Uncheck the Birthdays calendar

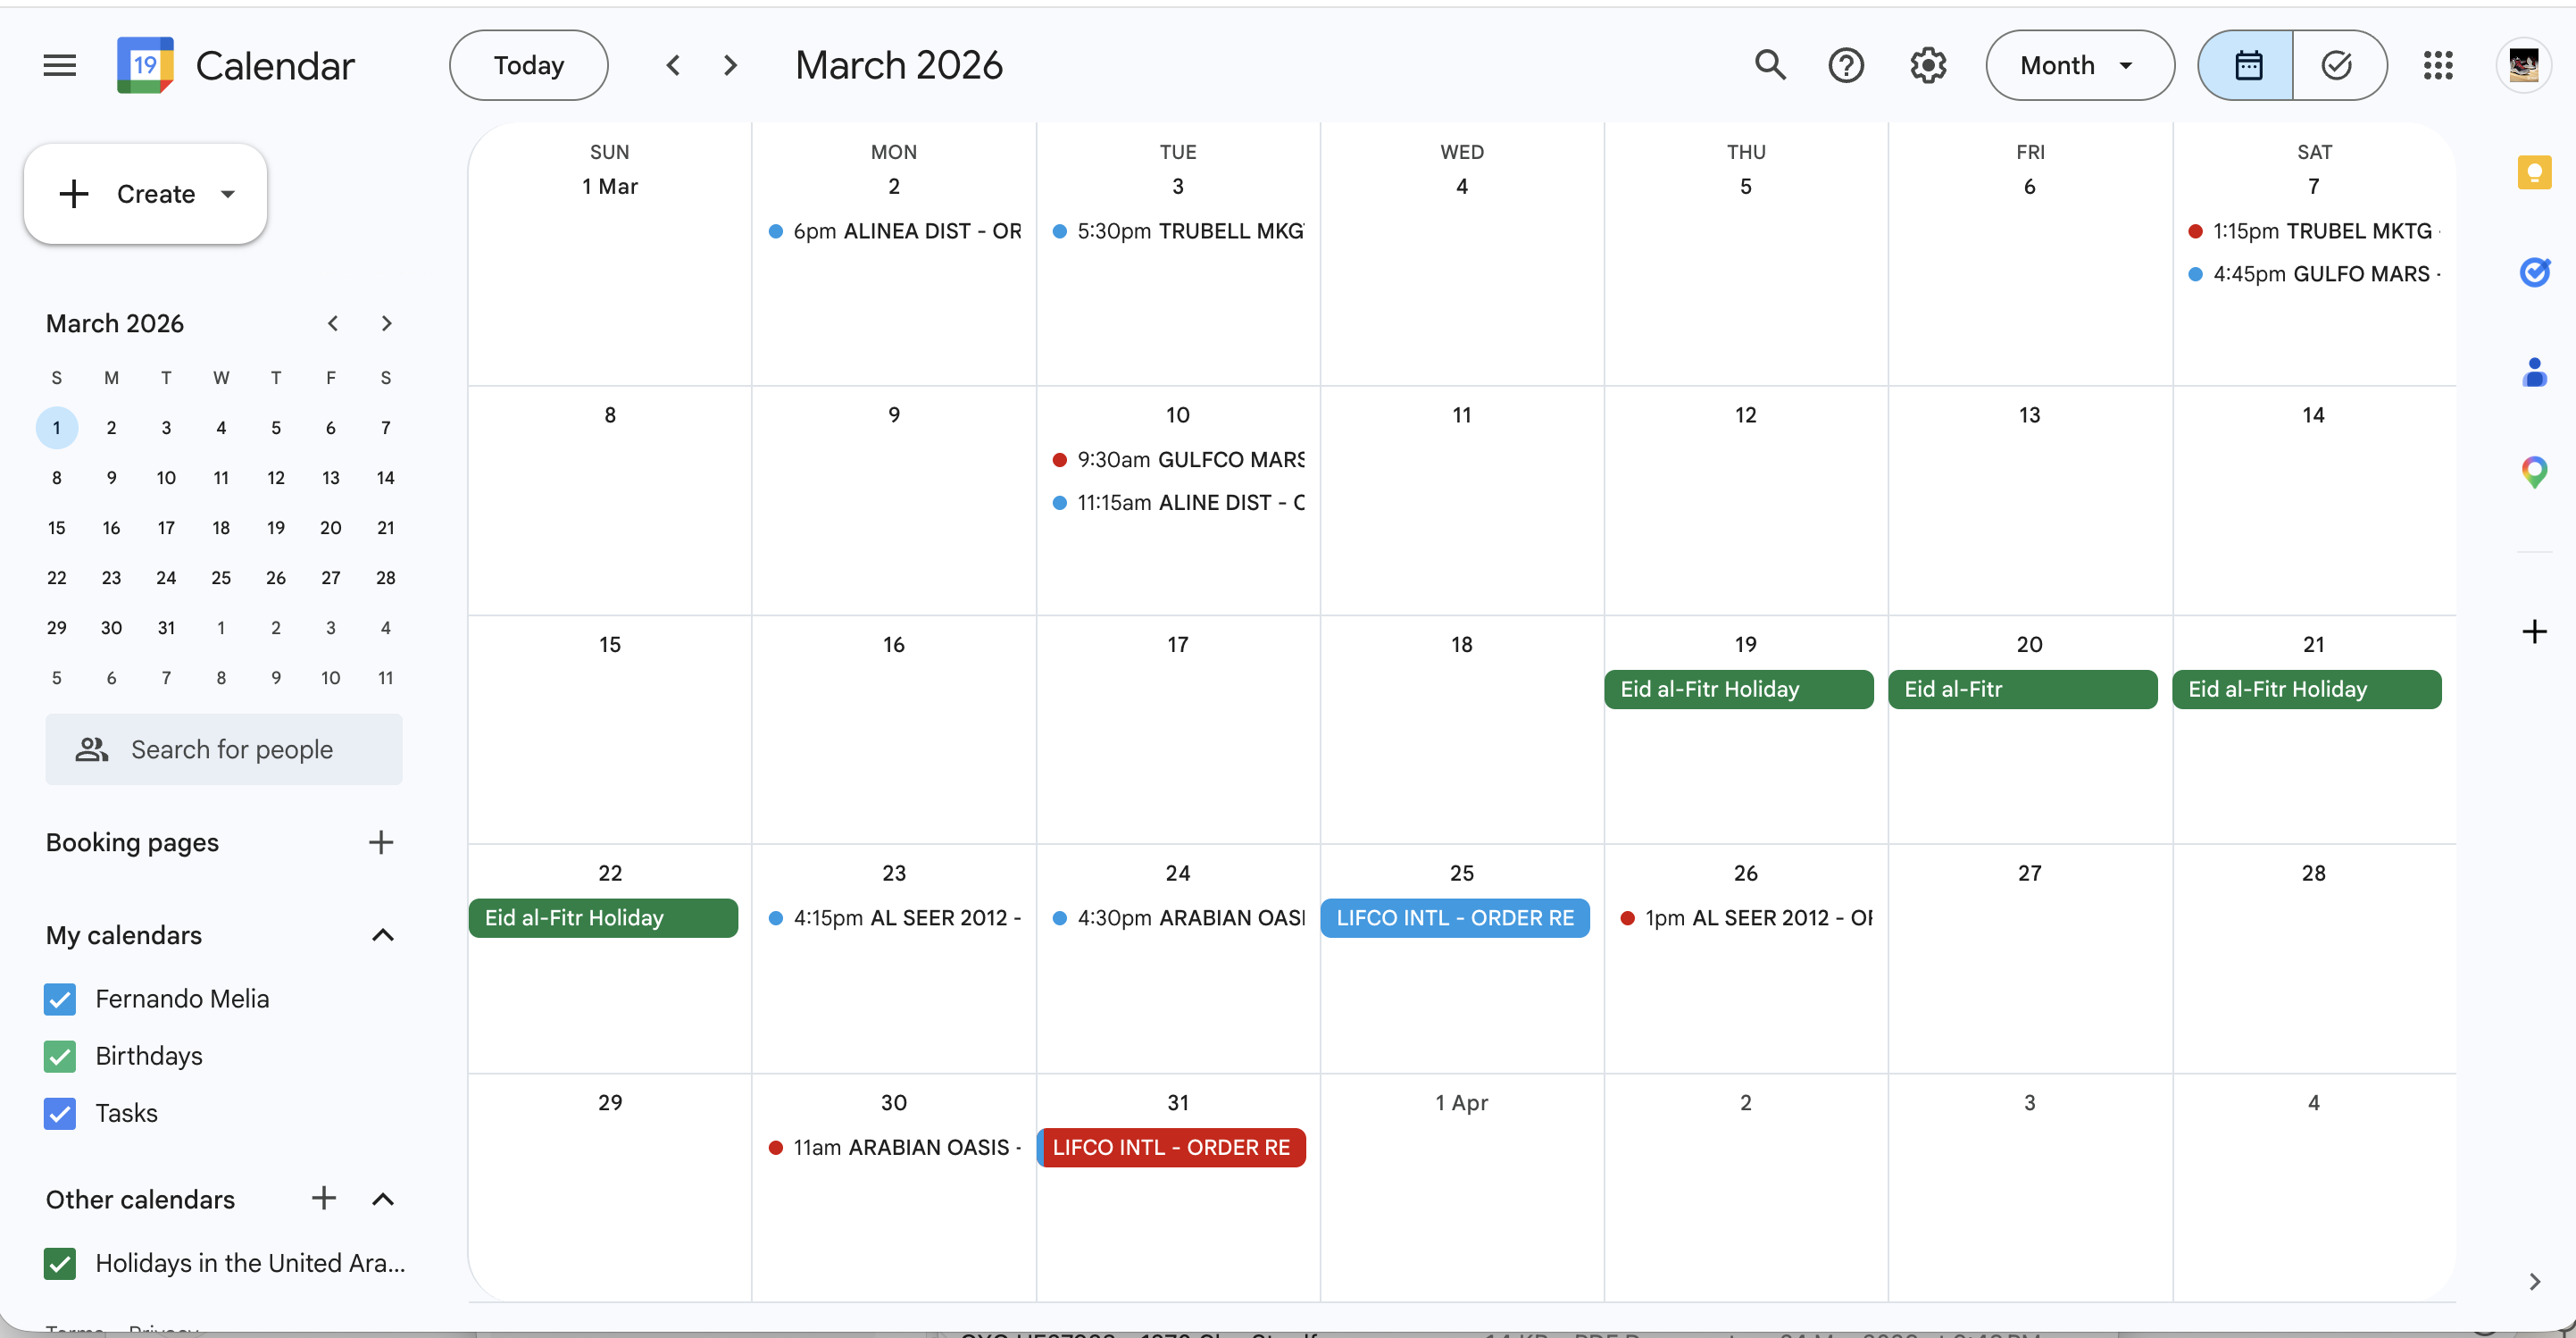[60, 1056]
